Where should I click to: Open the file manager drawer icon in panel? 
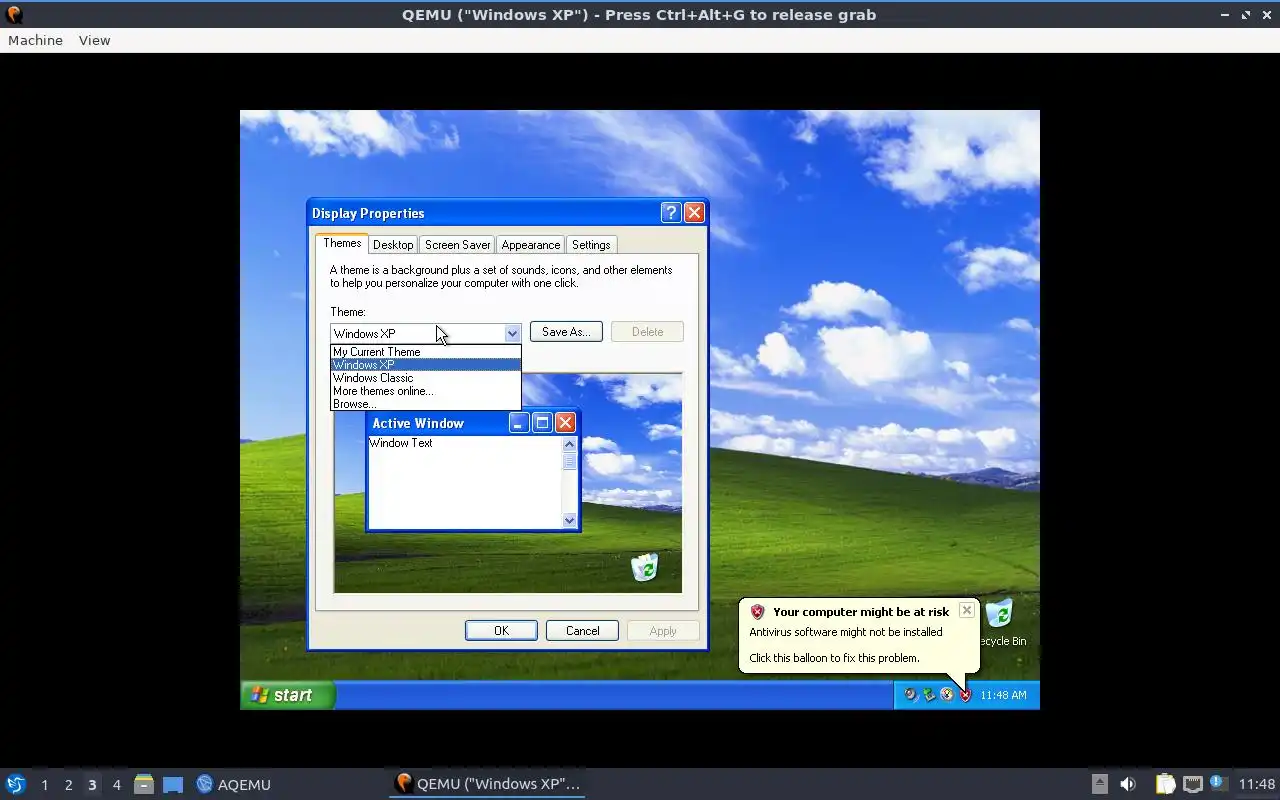(x=144, y=784)
